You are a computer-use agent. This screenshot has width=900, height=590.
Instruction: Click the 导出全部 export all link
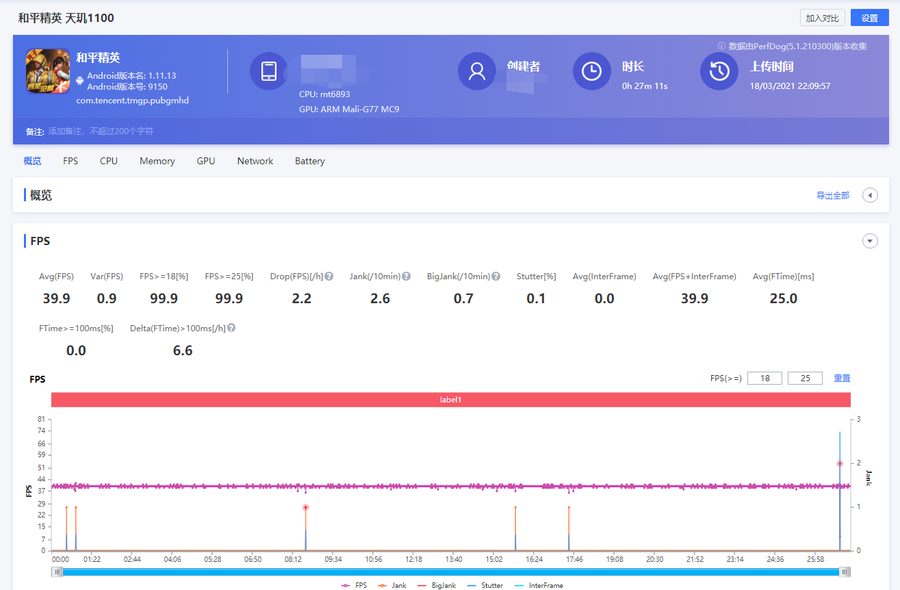point(832,195)
